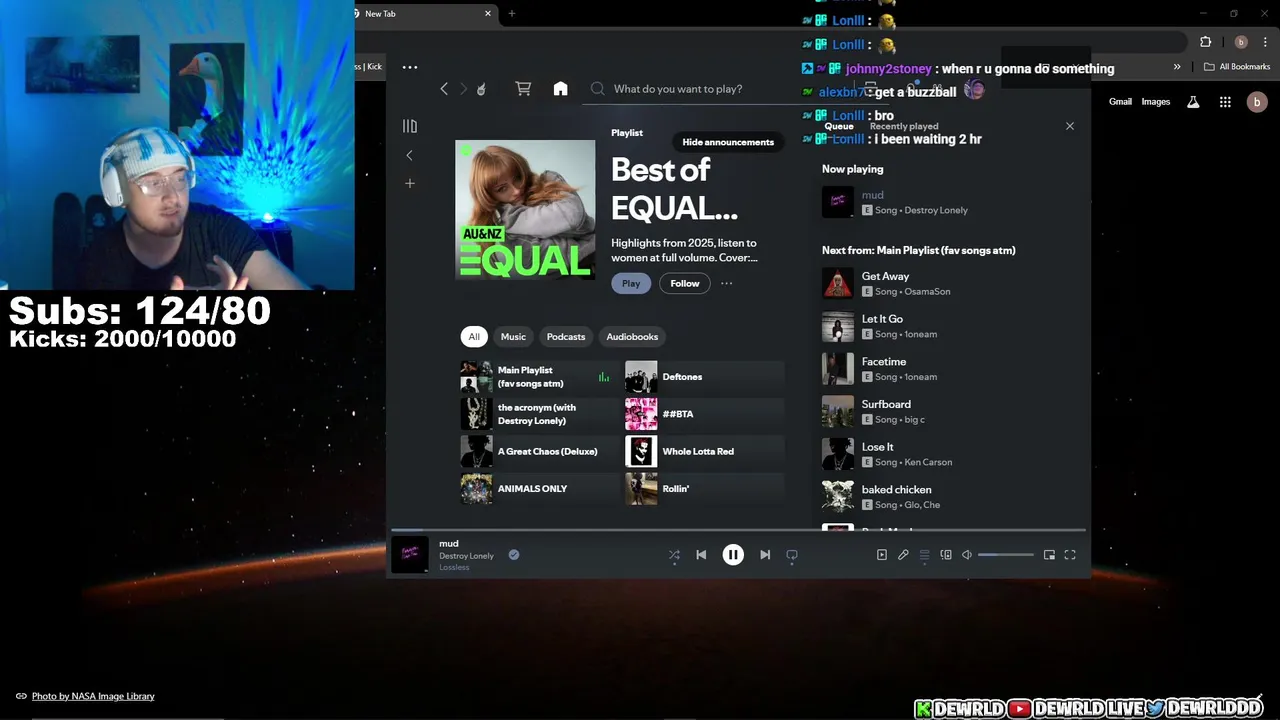
Task: Switch to the Queue tab
Action: [839, 126]
